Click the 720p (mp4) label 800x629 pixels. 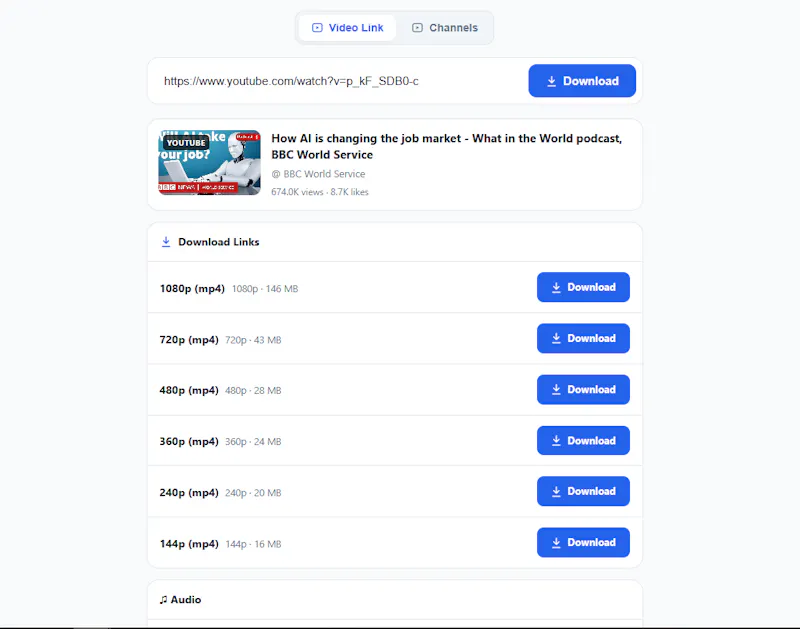[x=189, y=340]
